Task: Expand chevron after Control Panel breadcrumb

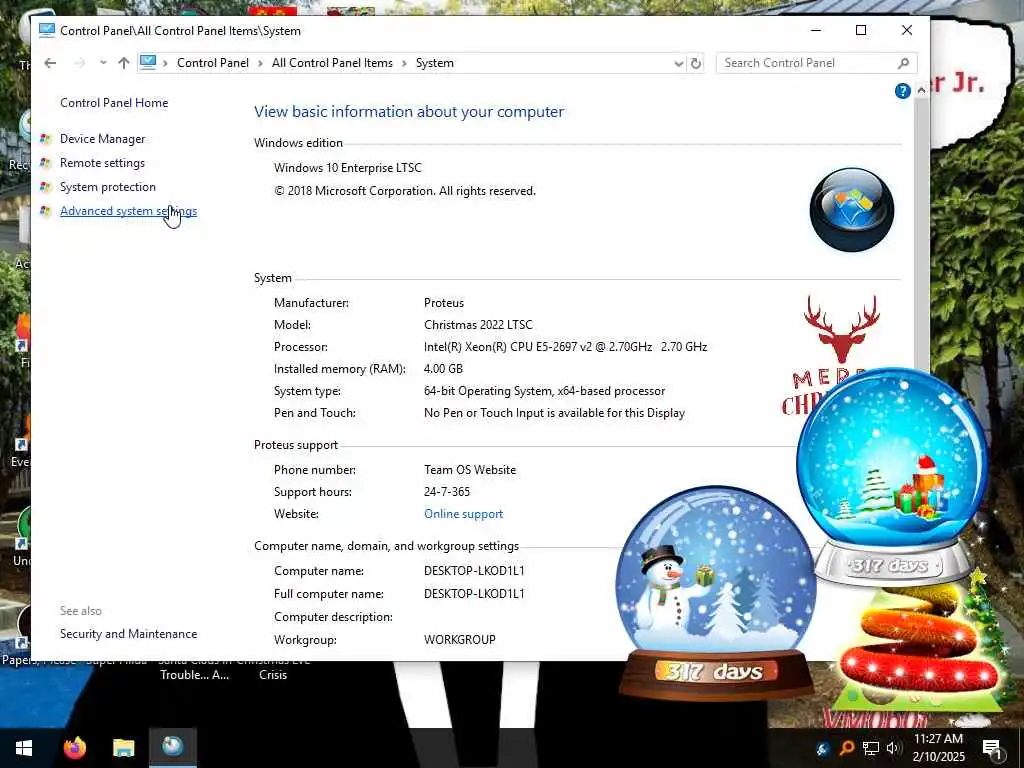Action: coord(260,63)
